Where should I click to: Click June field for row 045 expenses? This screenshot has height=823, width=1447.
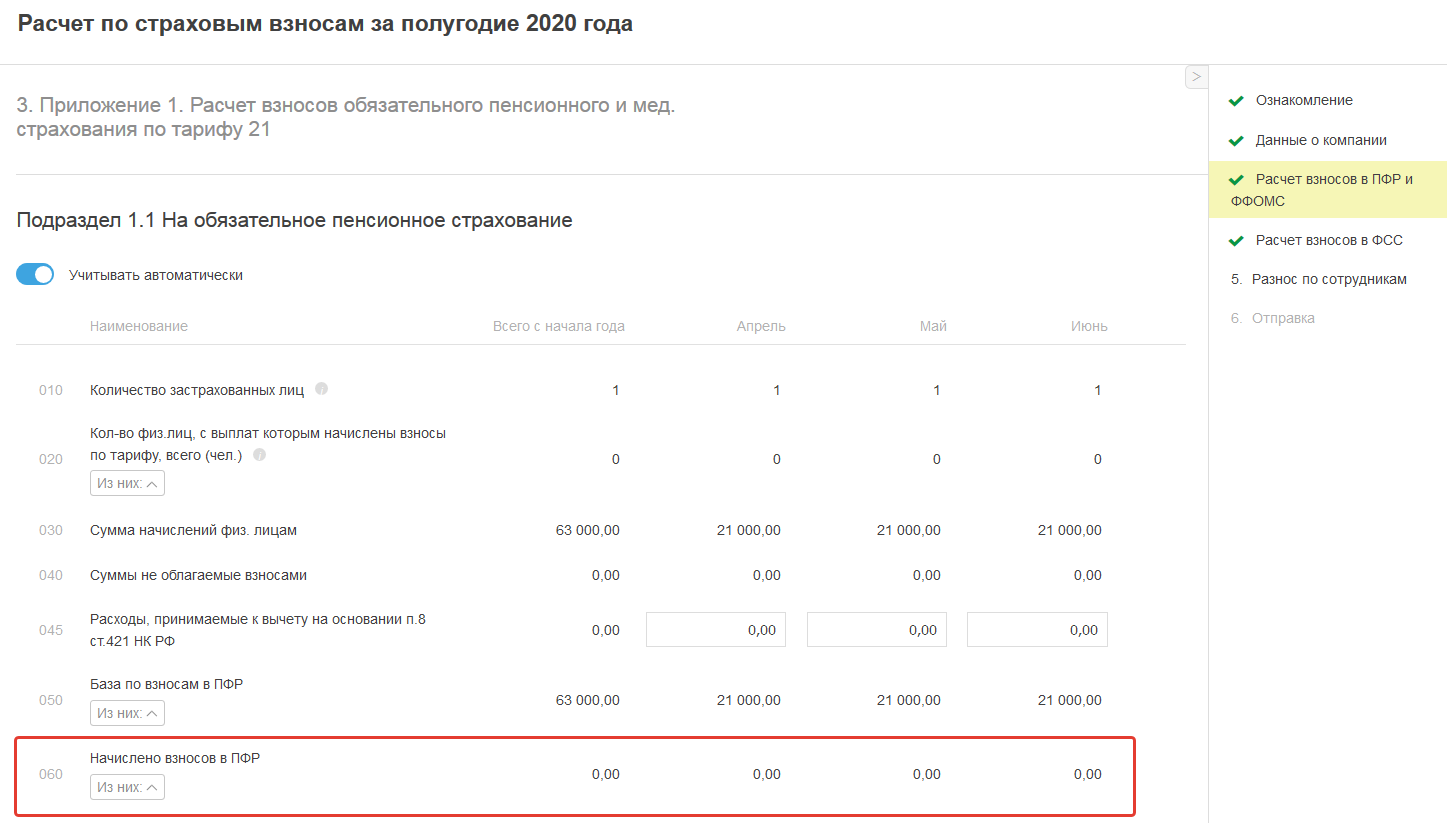pyautogui.click(x=1037, y=630)
